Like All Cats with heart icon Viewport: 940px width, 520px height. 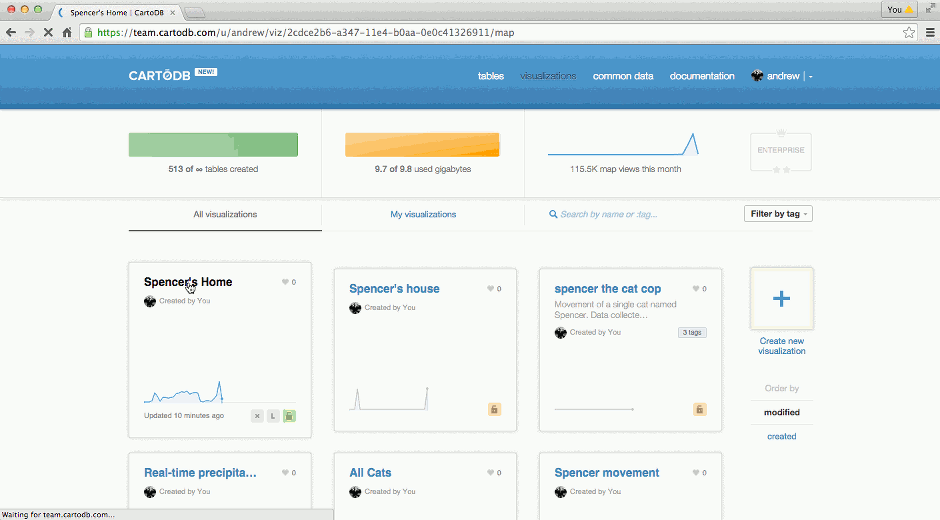(490, 473)
